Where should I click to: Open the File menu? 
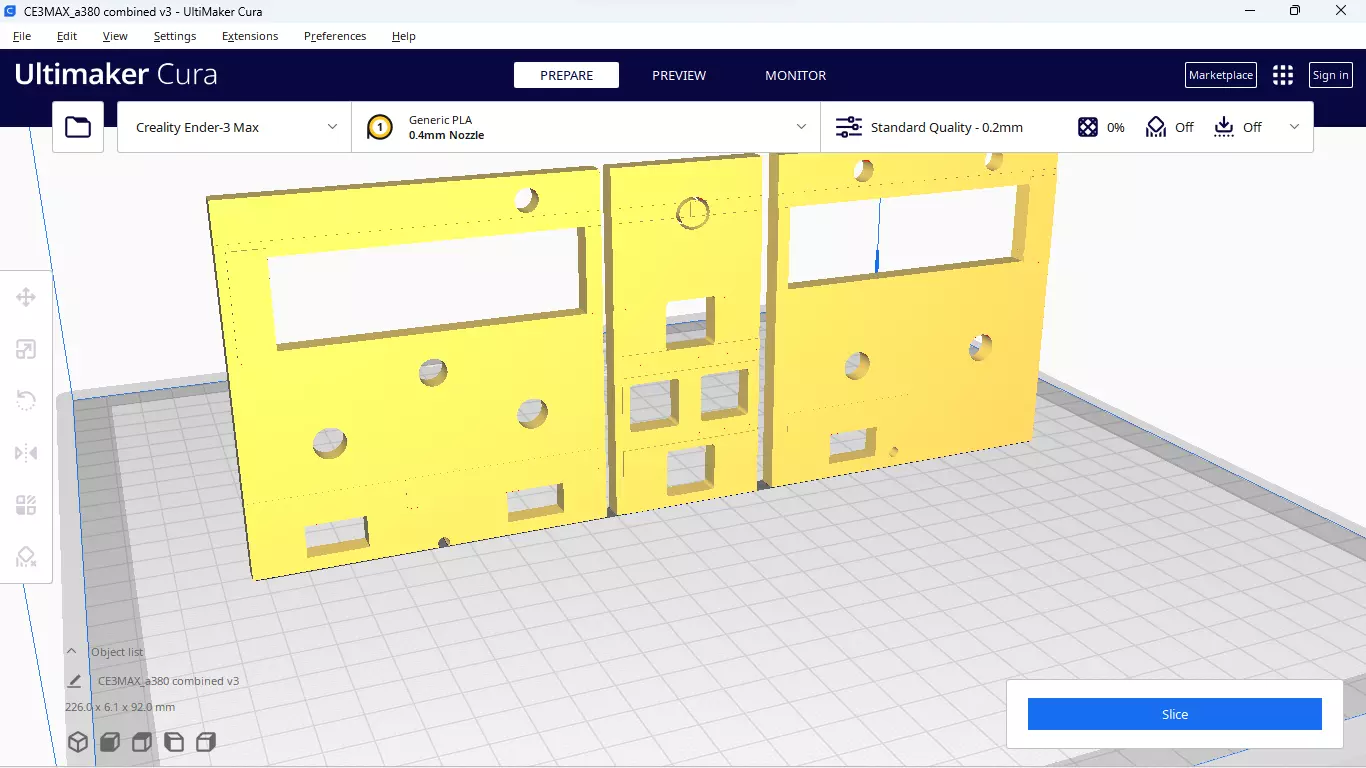click(22, 36)
